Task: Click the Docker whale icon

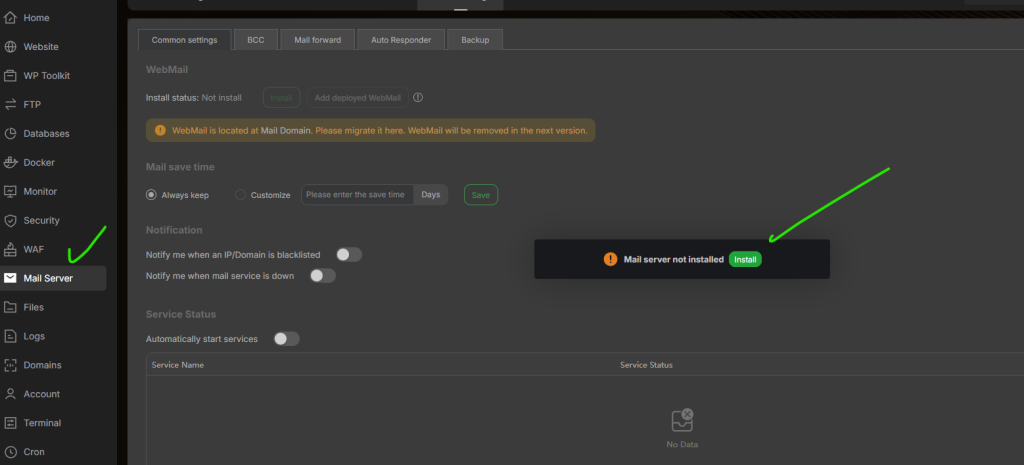Action: click(11, 162)
